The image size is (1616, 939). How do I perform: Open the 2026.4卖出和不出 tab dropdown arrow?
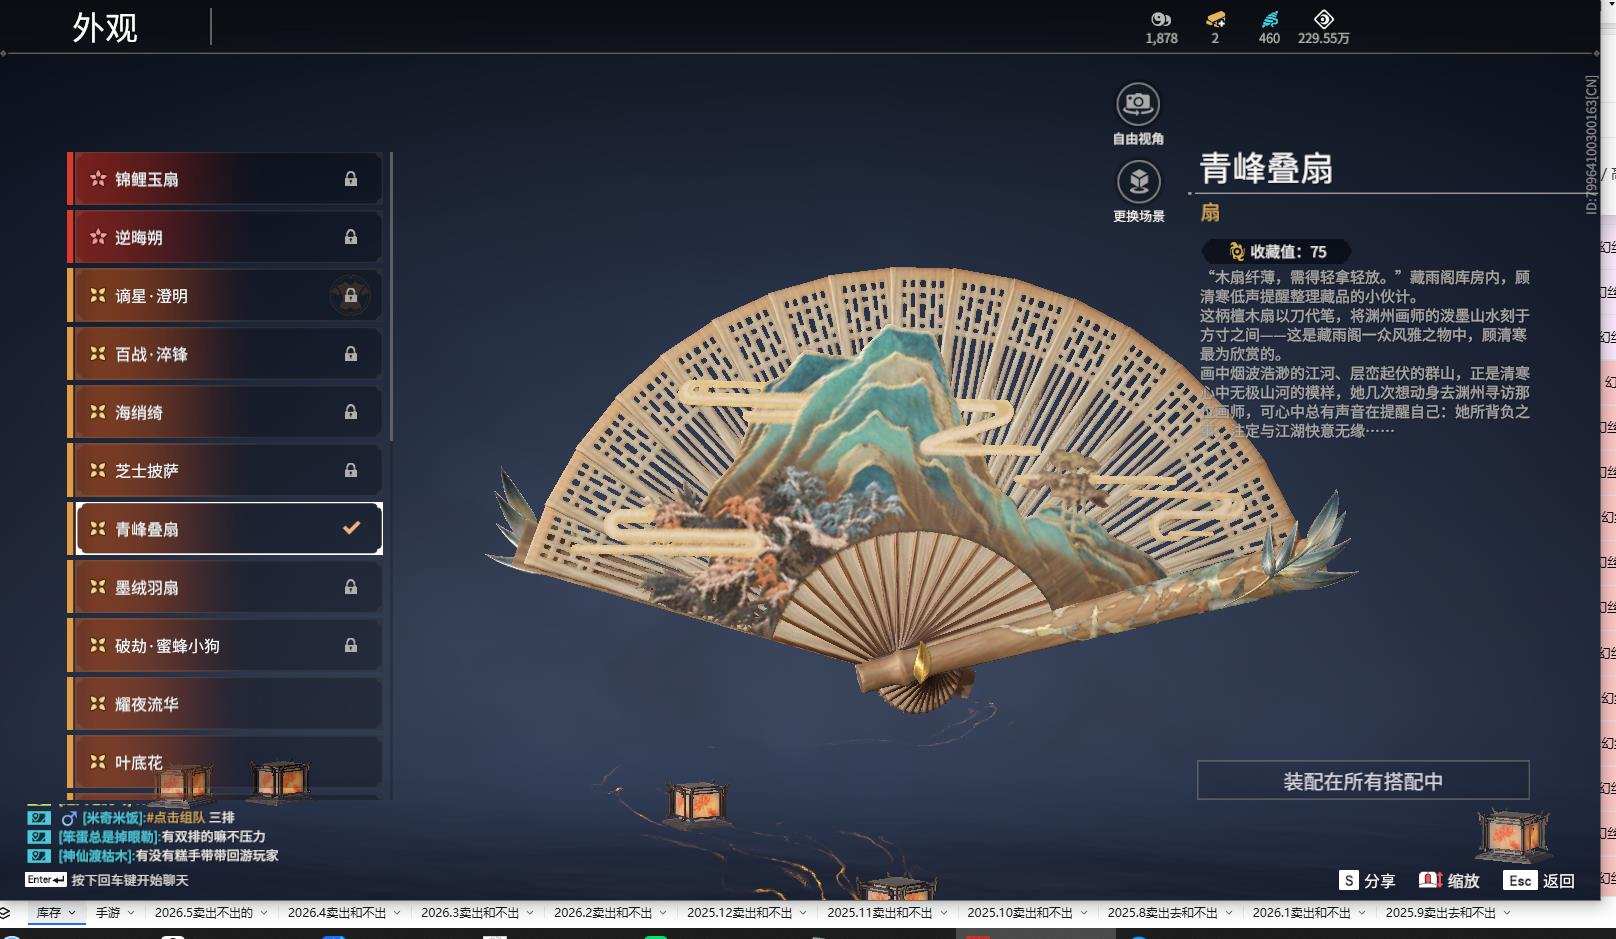[397, 913]
